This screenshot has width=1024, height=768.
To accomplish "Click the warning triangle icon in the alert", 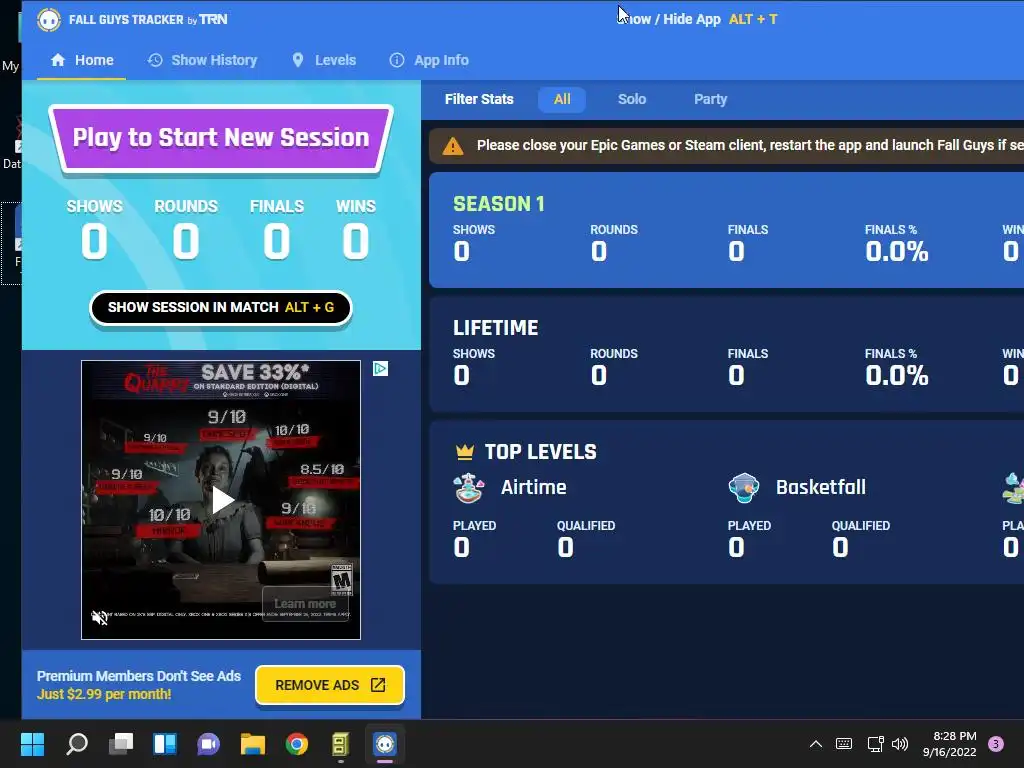I will pos(453,146).
